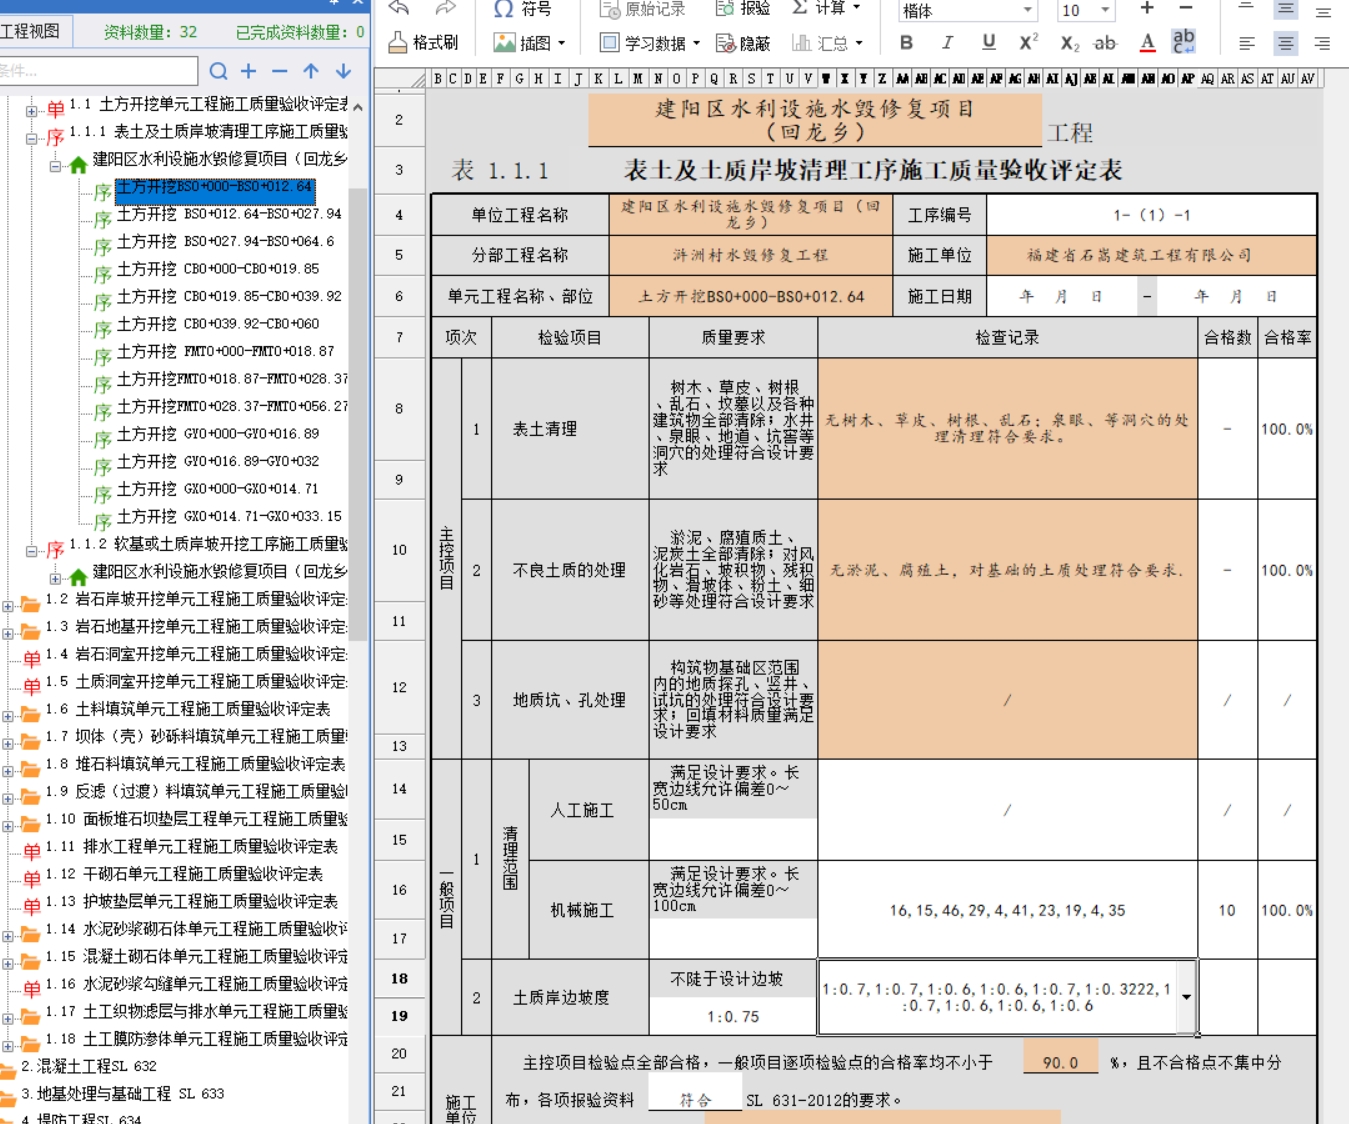The image size is (1349, 1124).
Task: Click the 泮洲村水毁修复工程 cell
Action: (x=750, y=255)
